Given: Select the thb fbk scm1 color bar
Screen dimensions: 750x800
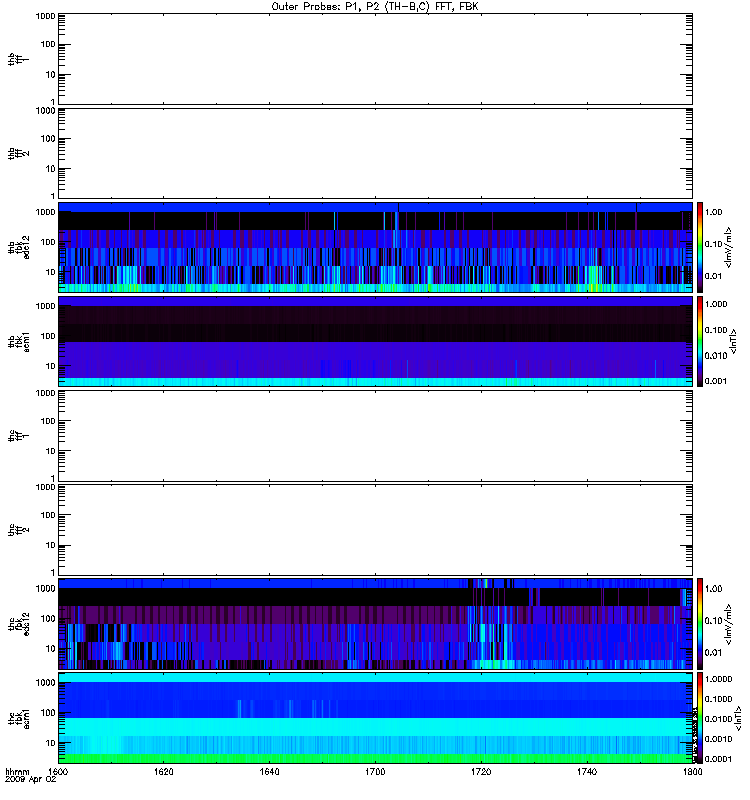Looking at the screenshot, I should (x=700, y=341).
